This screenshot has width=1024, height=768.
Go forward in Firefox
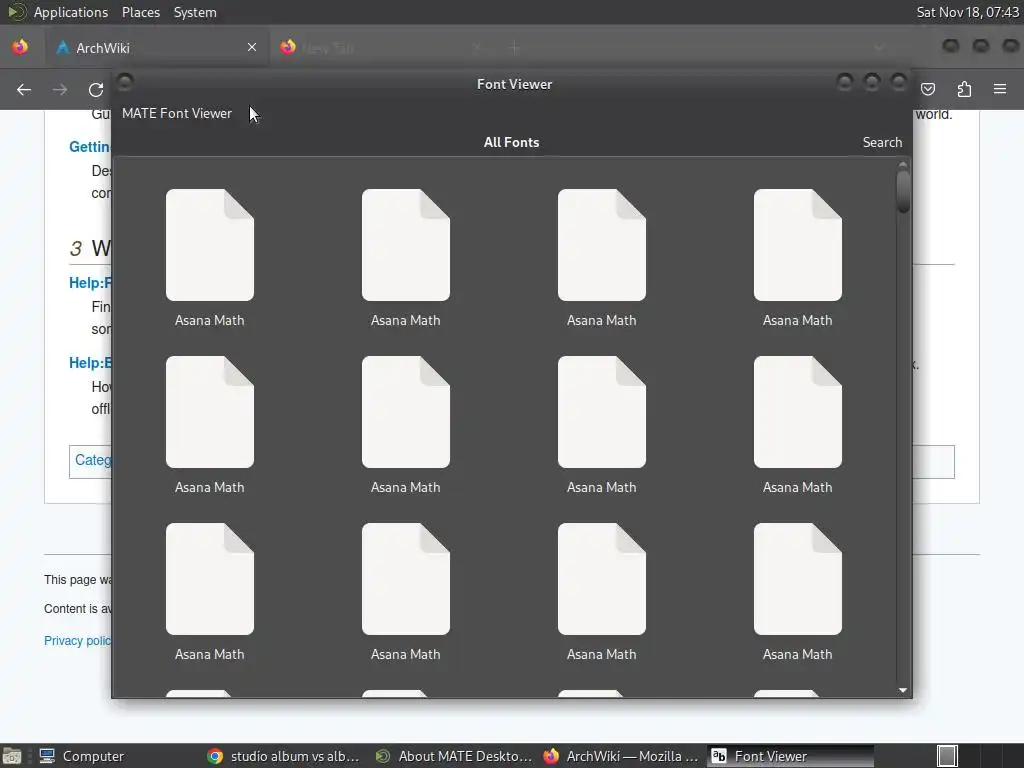60,89
